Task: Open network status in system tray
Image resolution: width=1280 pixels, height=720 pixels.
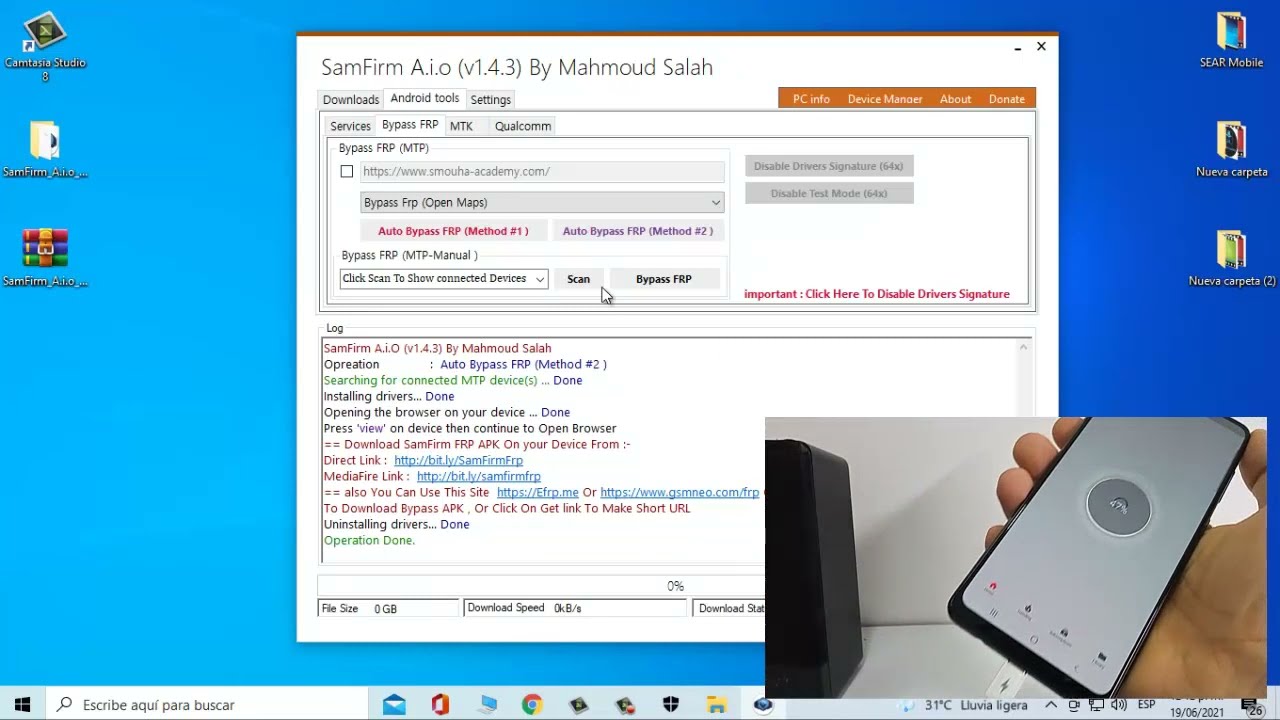Action: coord(1096,705)
